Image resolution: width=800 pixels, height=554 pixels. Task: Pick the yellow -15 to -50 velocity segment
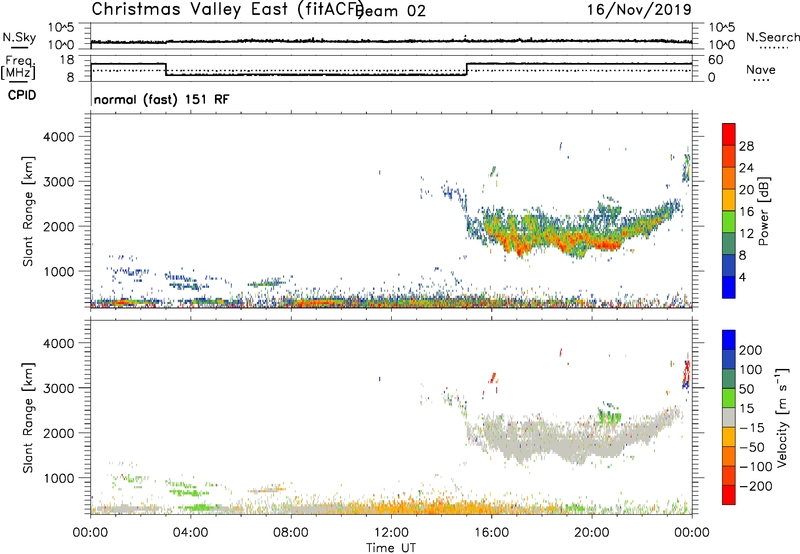click(x=729, y=437)
